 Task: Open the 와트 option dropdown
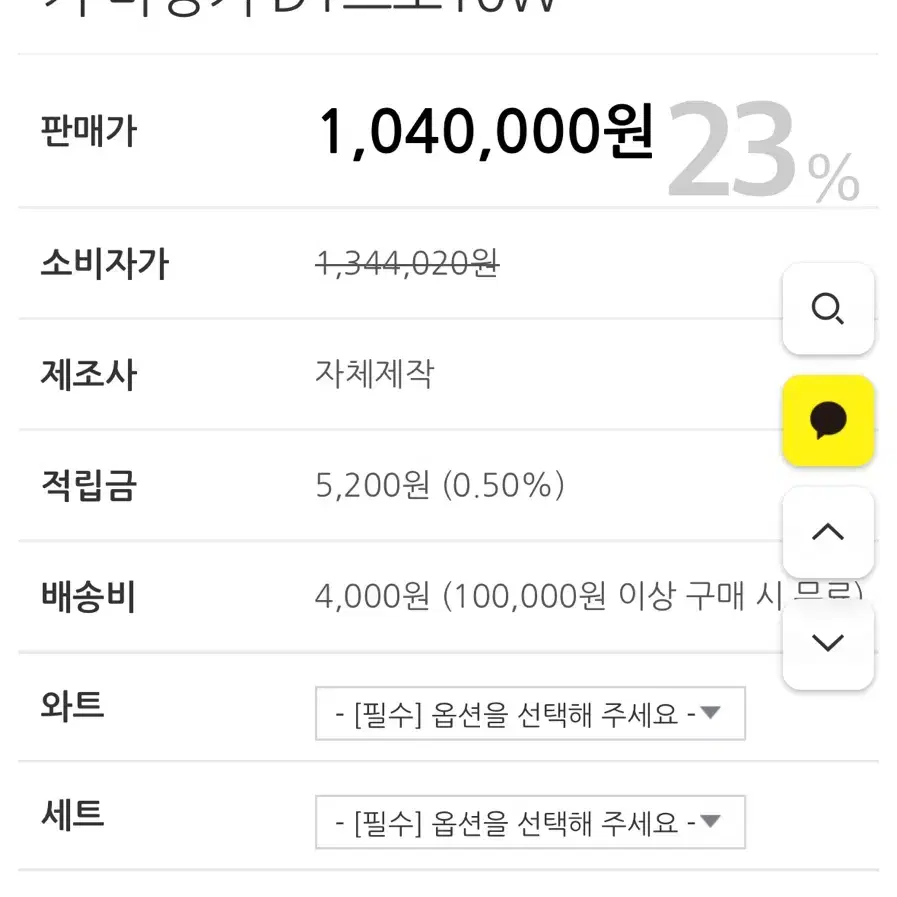point(530,713)
